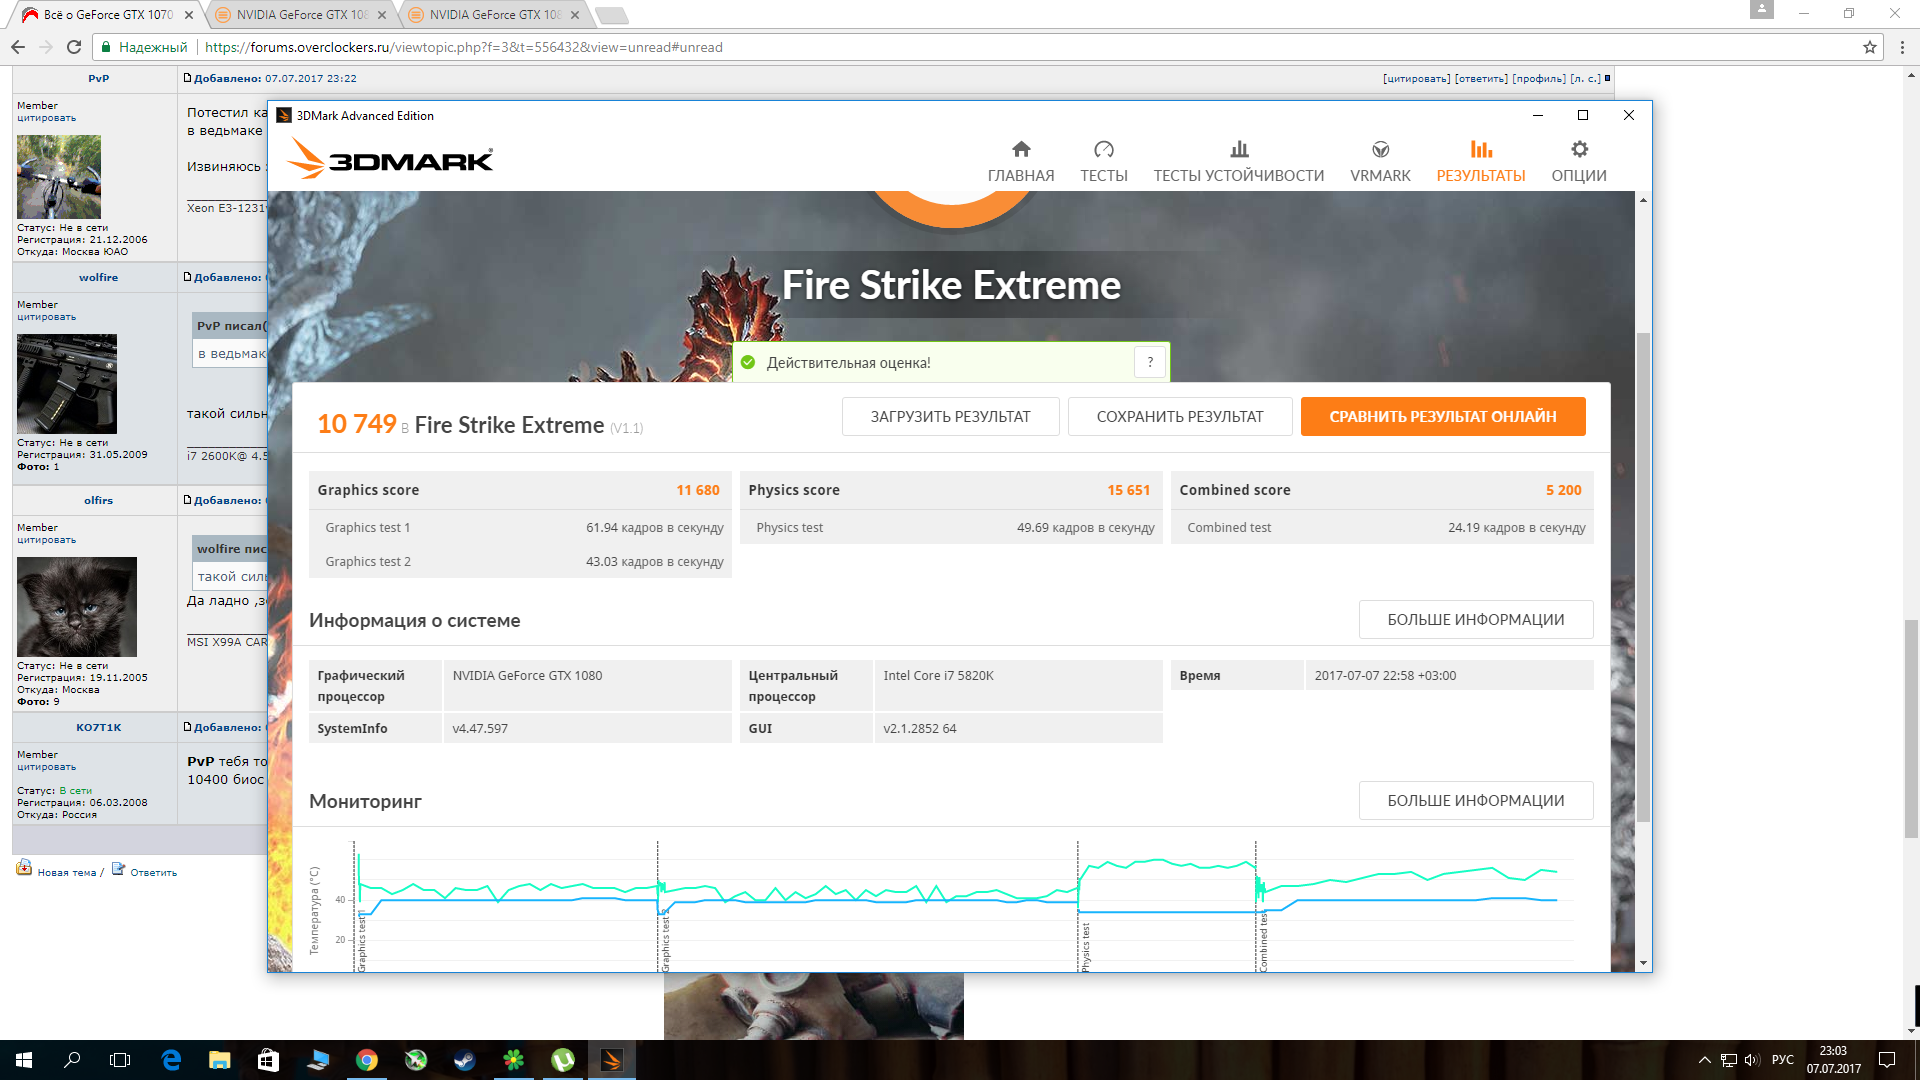
Task: Open Chrome from the taskbar
Action: (367, 1060)
